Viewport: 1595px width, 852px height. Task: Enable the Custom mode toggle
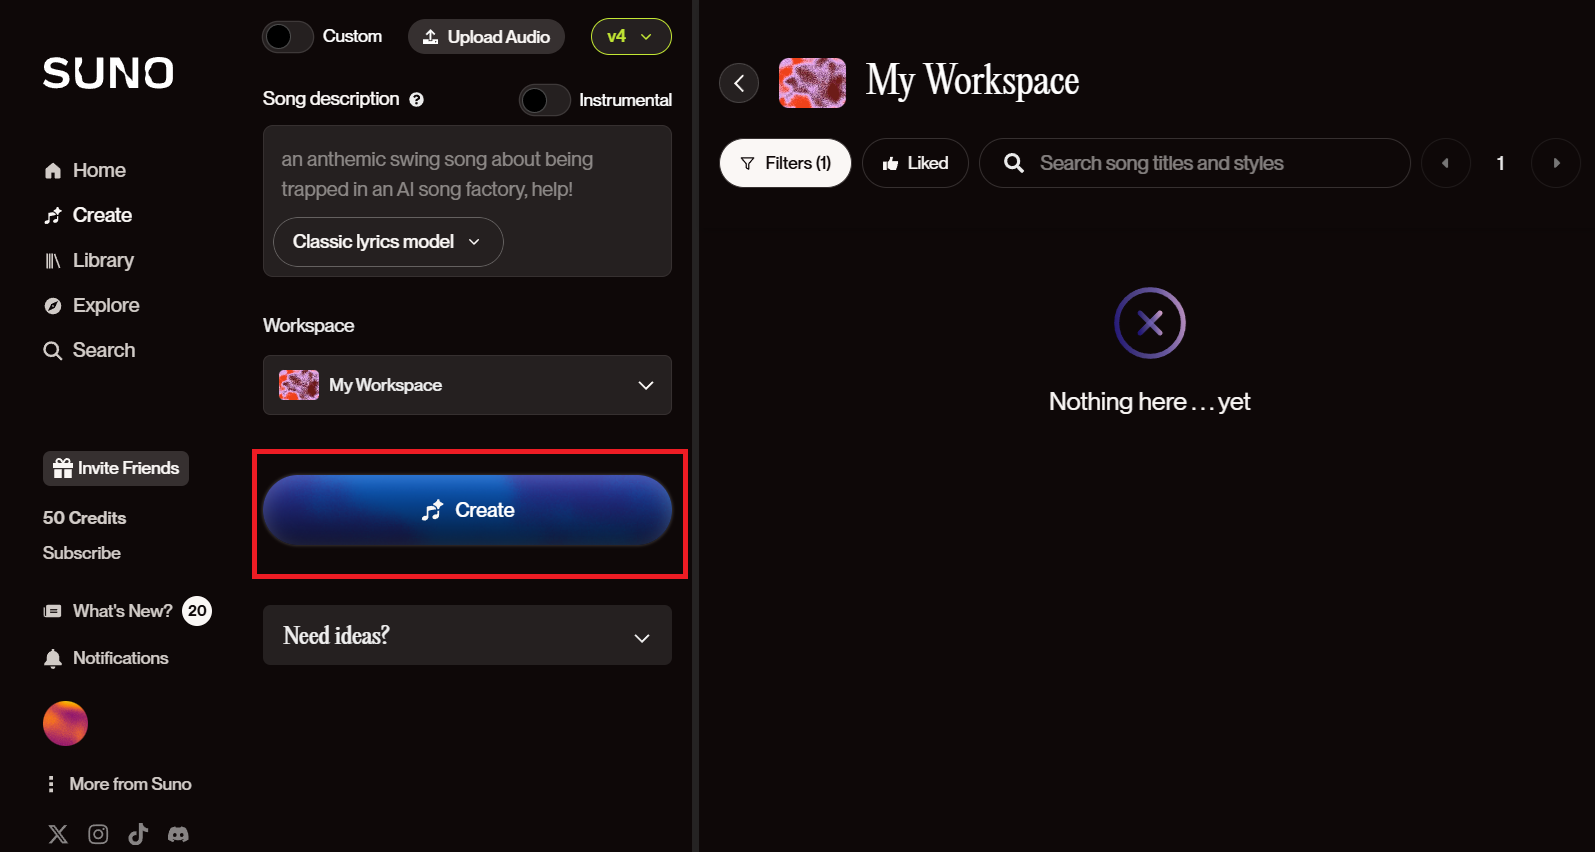[288, 37]
